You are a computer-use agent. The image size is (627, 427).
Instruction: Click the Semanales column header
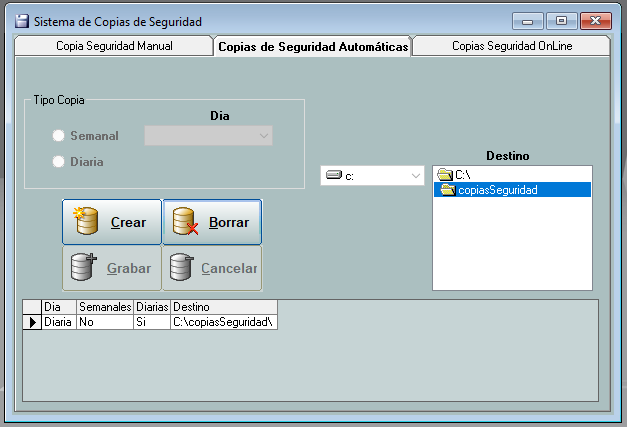105,307
